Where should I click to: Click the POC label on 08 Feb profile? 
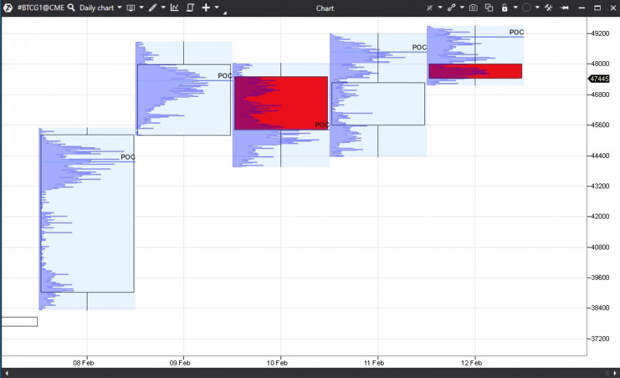[x=128, y=157]
